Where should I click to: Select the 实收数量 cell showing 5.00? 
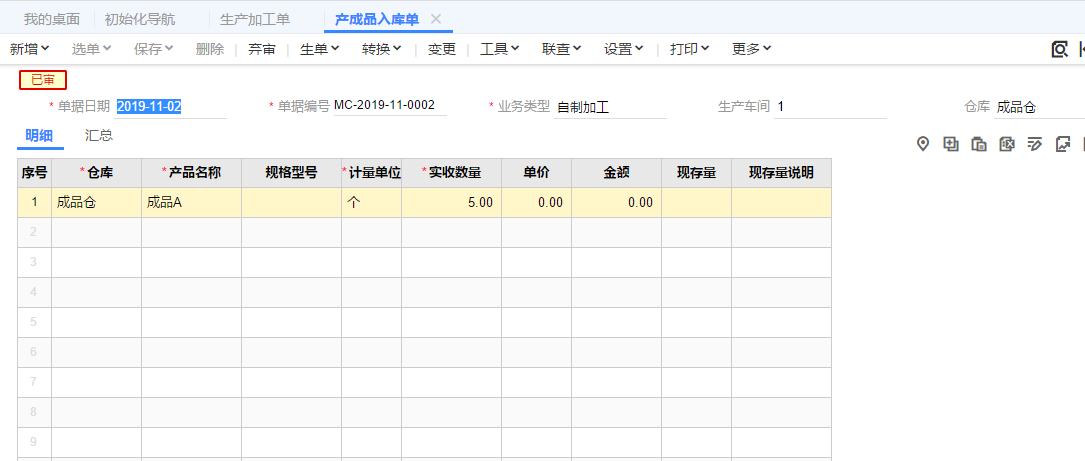click(x=452, y=203)
